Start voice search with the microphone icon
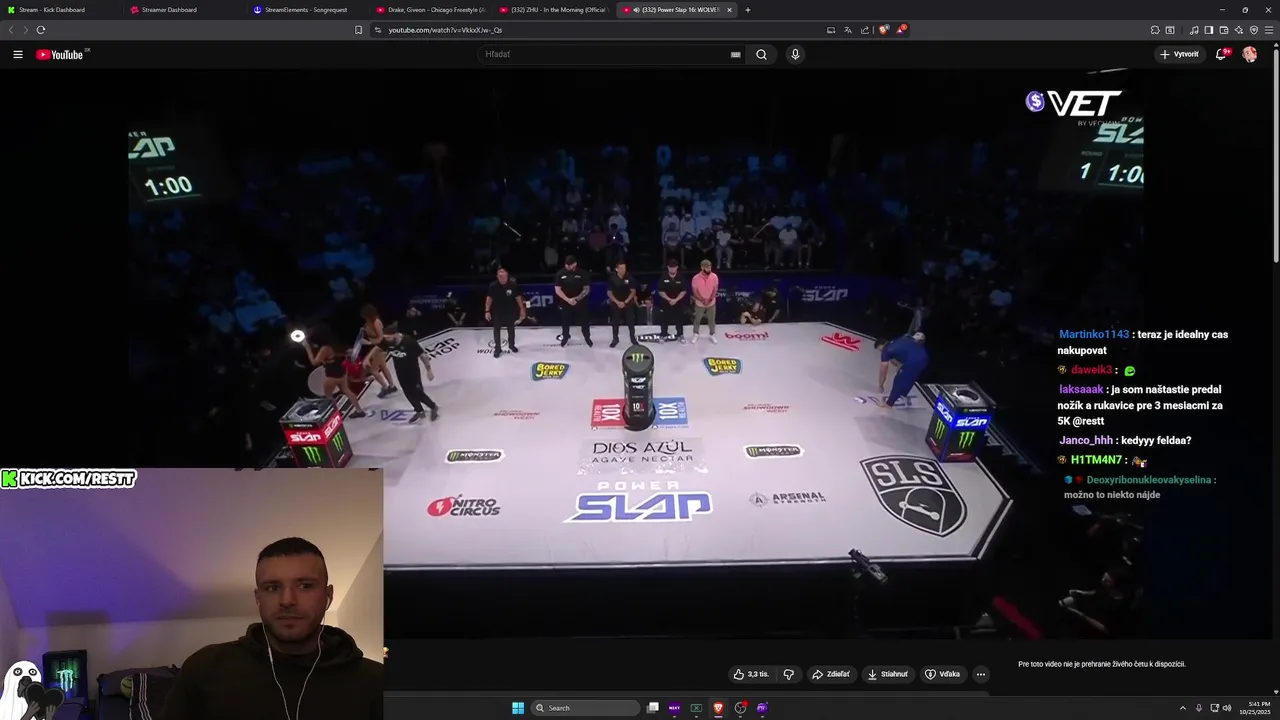The width and height of the screenshot is (1280, 720). tap(795, 54)
